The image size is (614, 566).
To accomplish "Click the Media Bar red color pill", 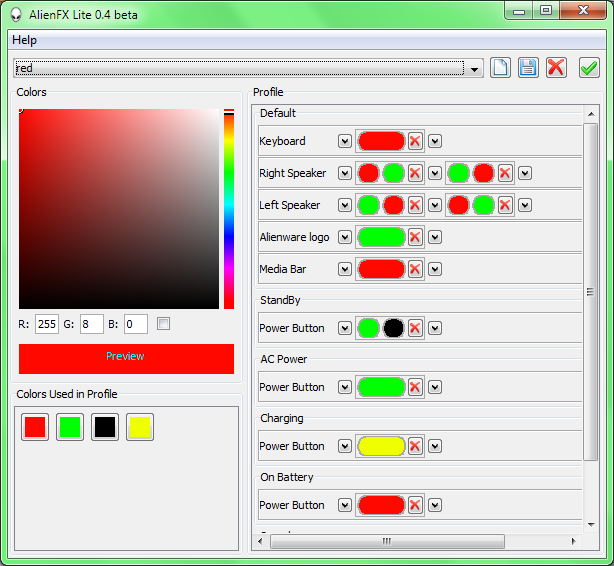I will click(381, 269).
